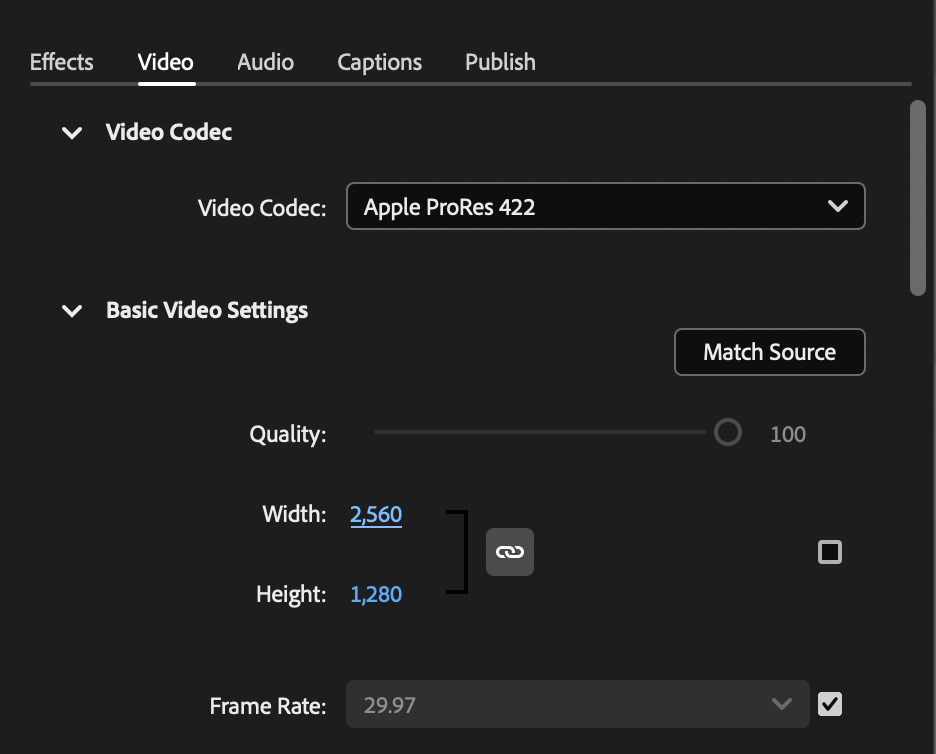This screenshot has width=936, height=754.
Task: Click the Height value 1,280
Action: click(x=376, y=595)
